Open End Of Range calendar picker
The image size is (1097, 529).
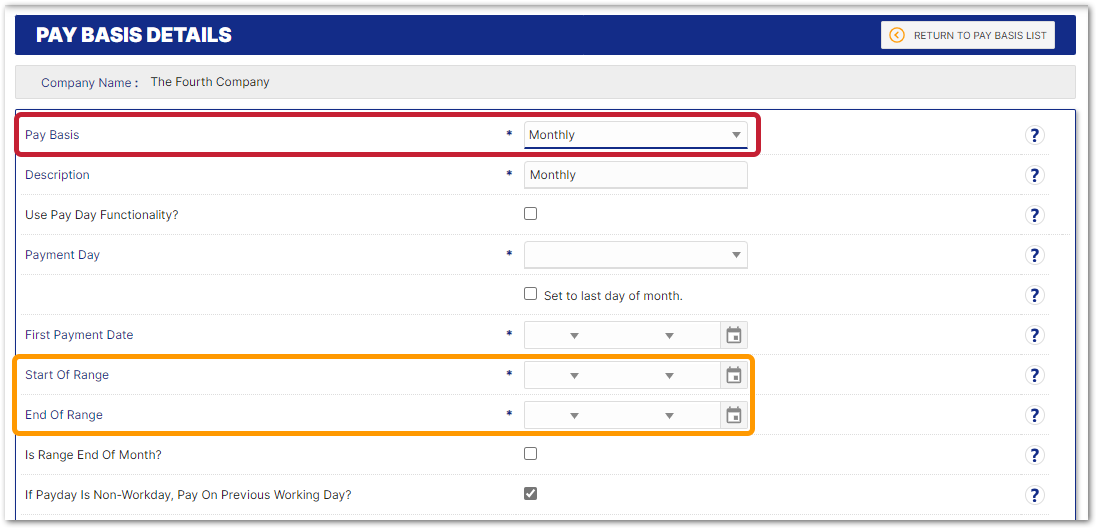[x=734, y=415]
